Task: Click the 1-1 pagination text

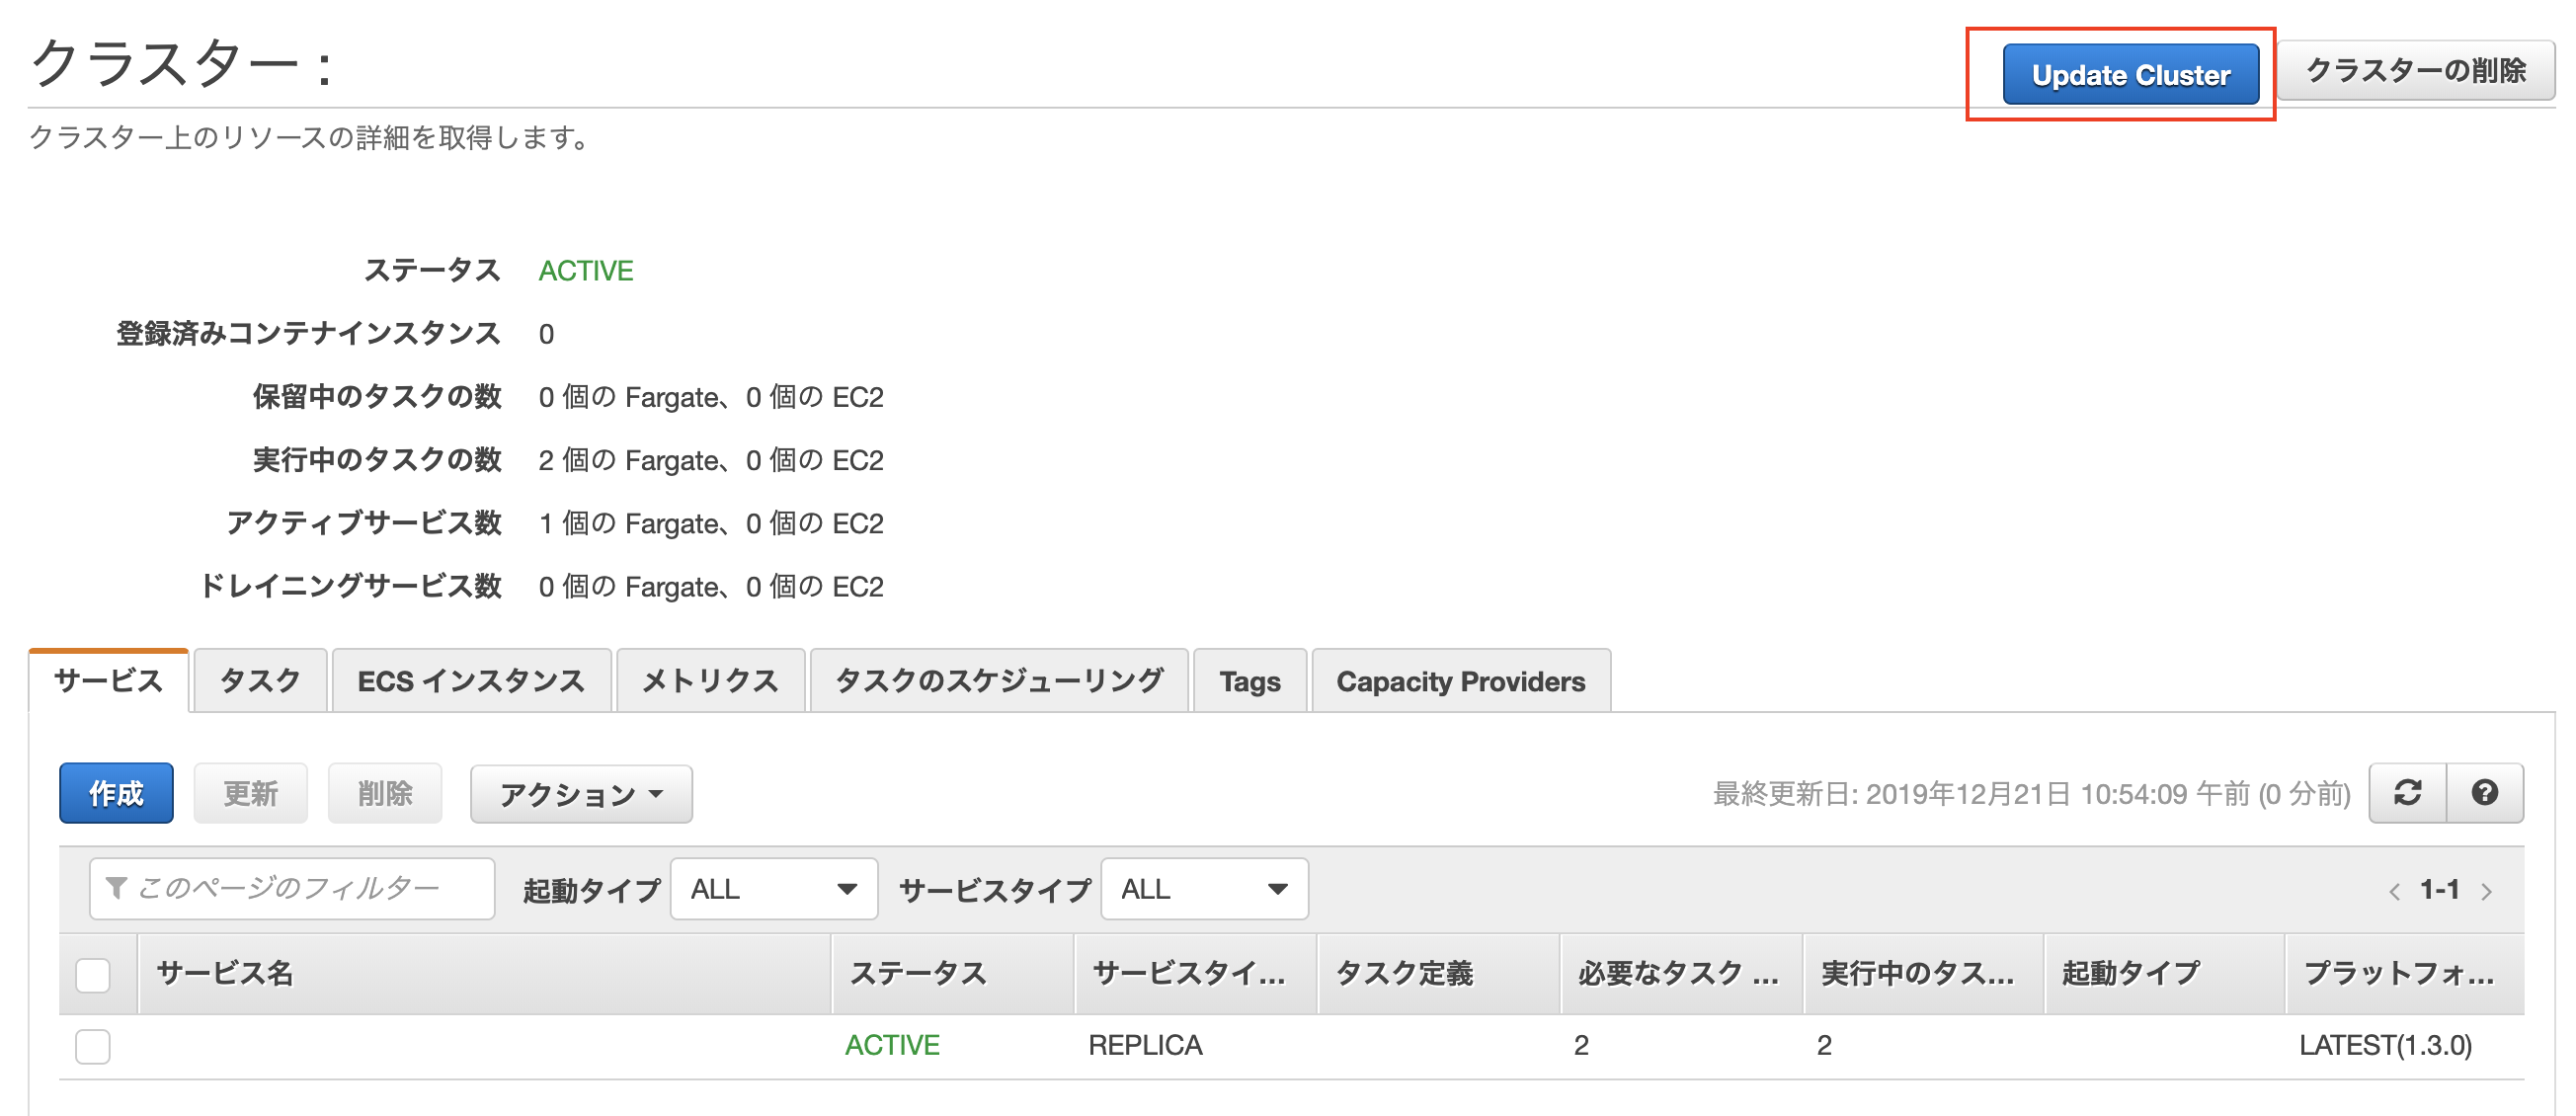Action: click(2439, 890)
